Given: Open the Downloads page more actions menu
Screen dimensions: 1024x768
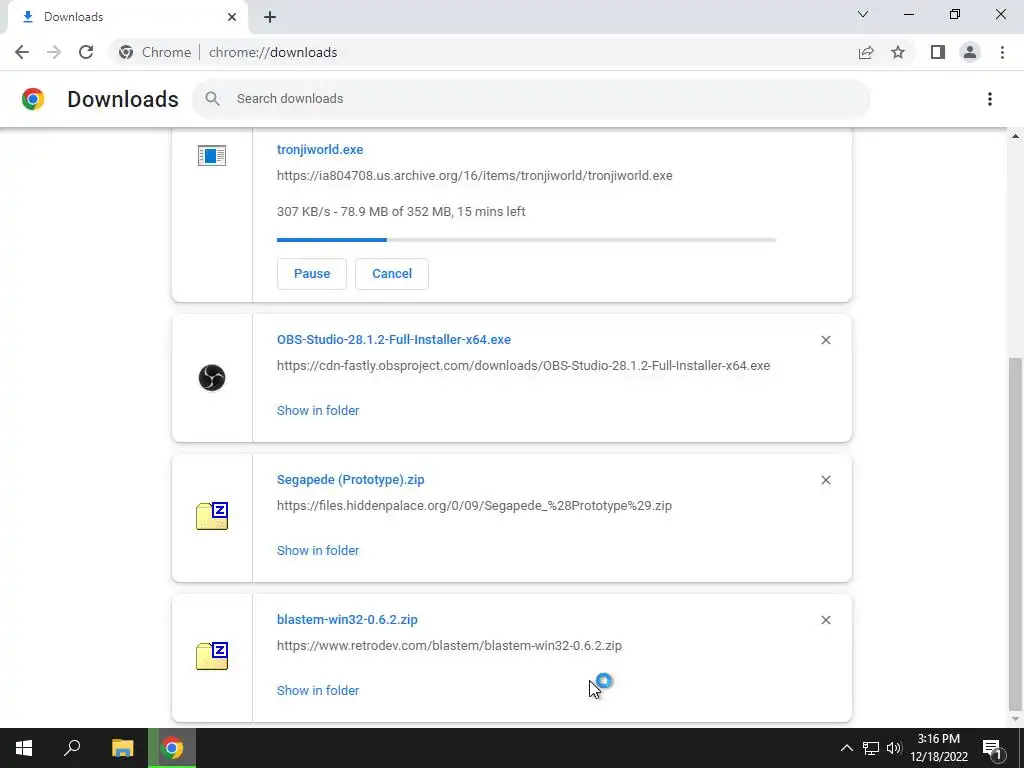Looking at the screenshot, I should pos(990,99).
